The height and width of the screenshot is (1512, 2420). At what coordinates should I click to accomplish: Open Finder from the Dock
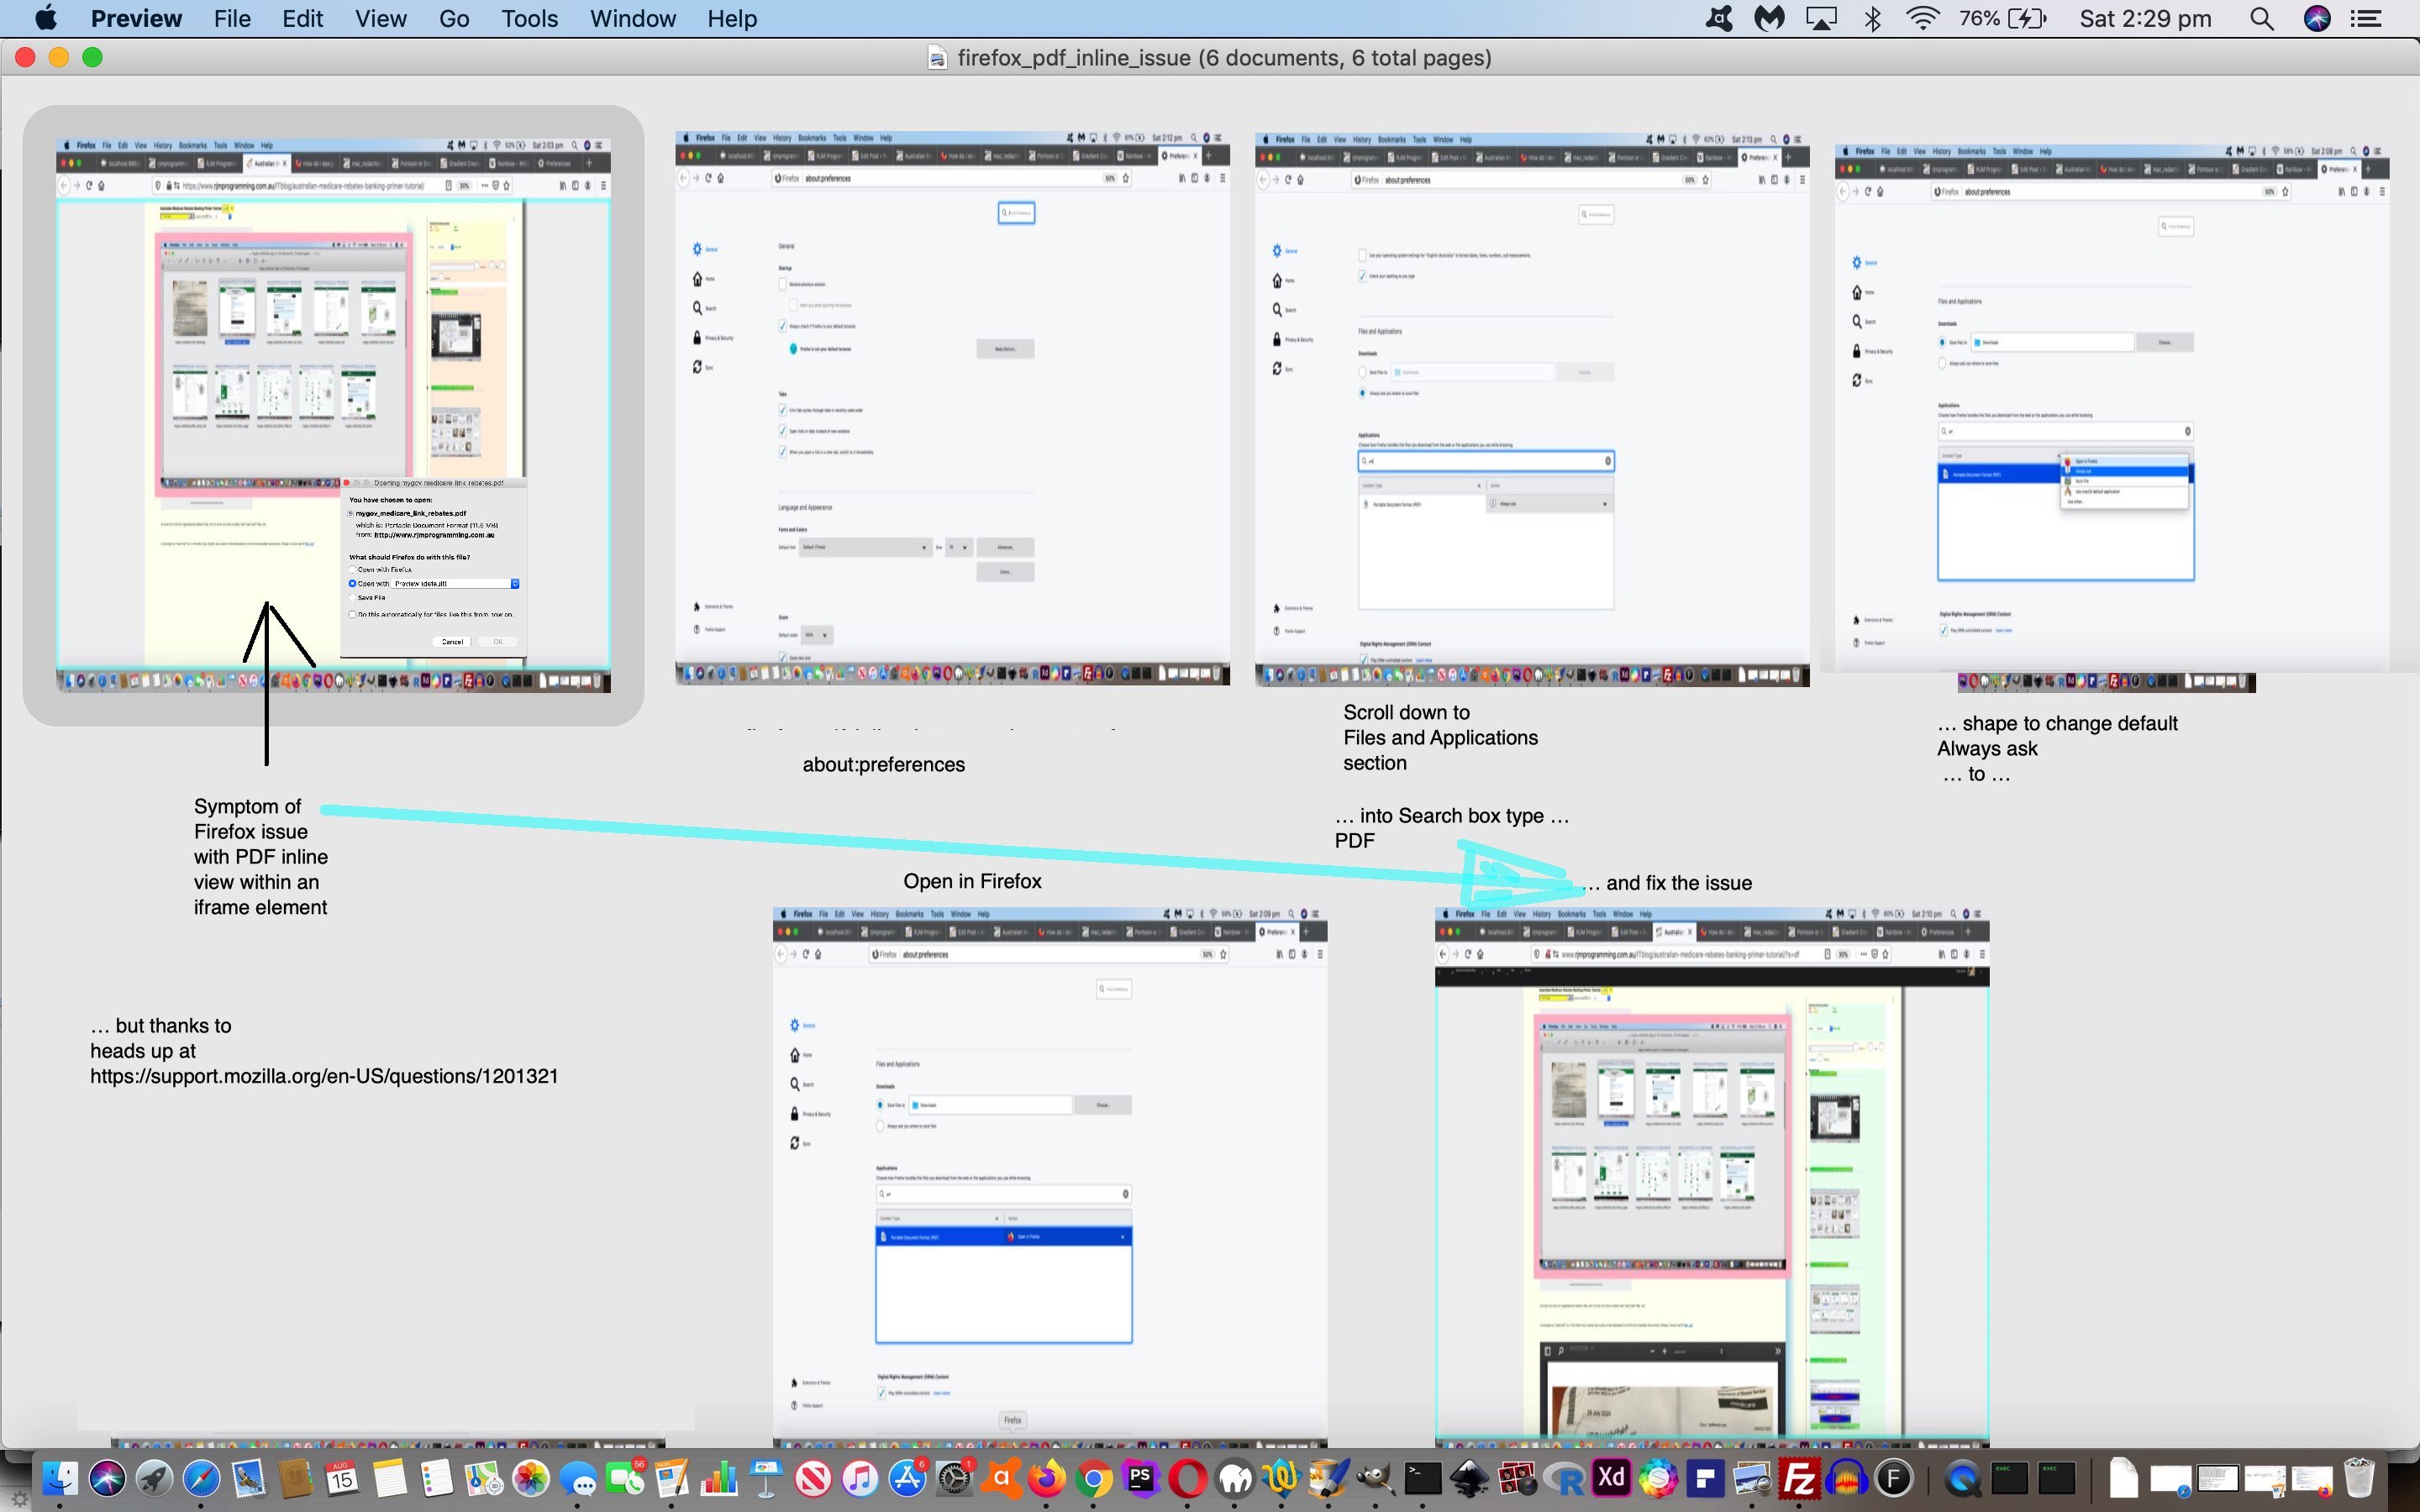60,1478
